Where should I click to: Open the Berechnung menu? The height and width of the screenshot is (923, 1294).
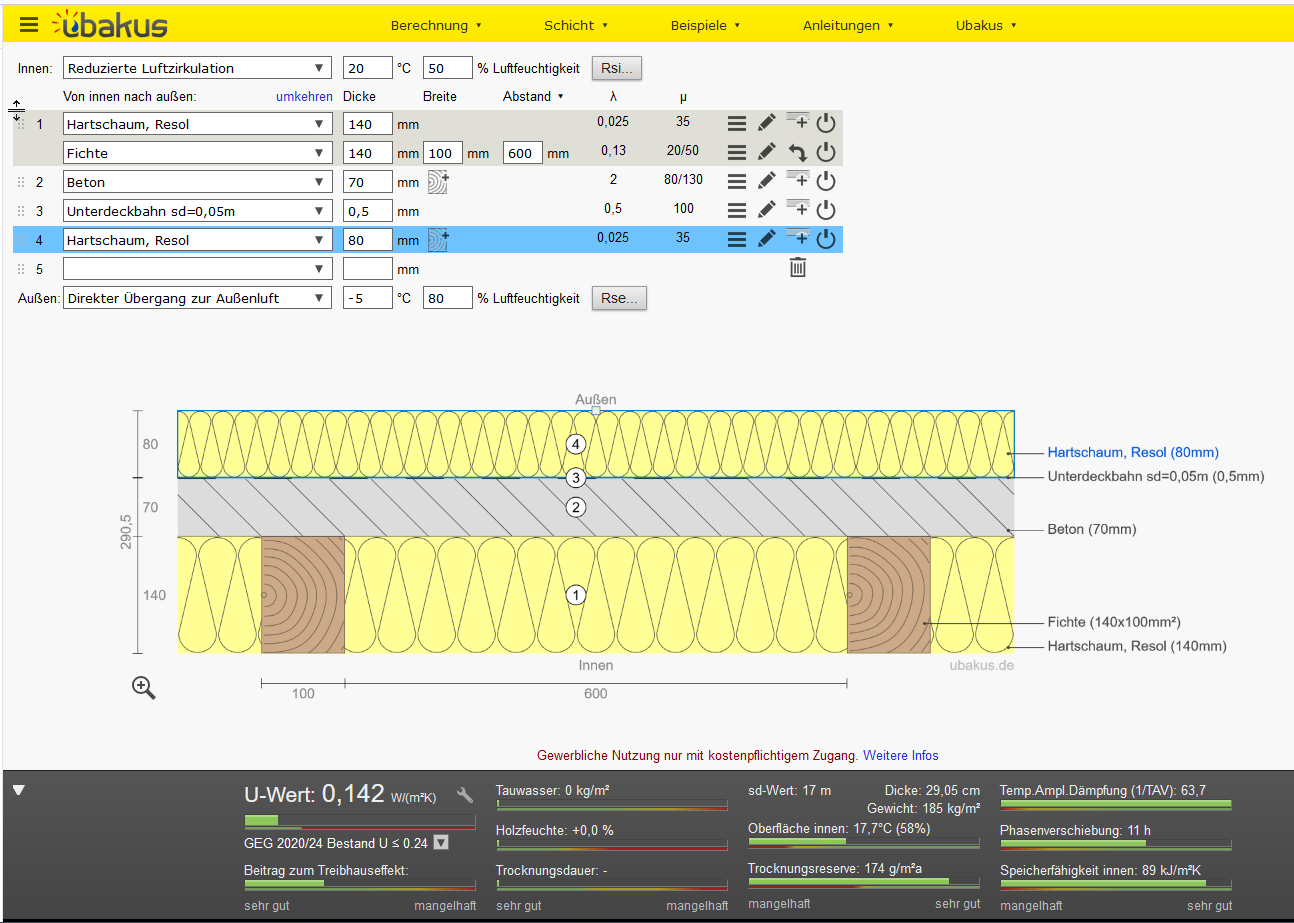pyautogui.click(x=436, y=25)
